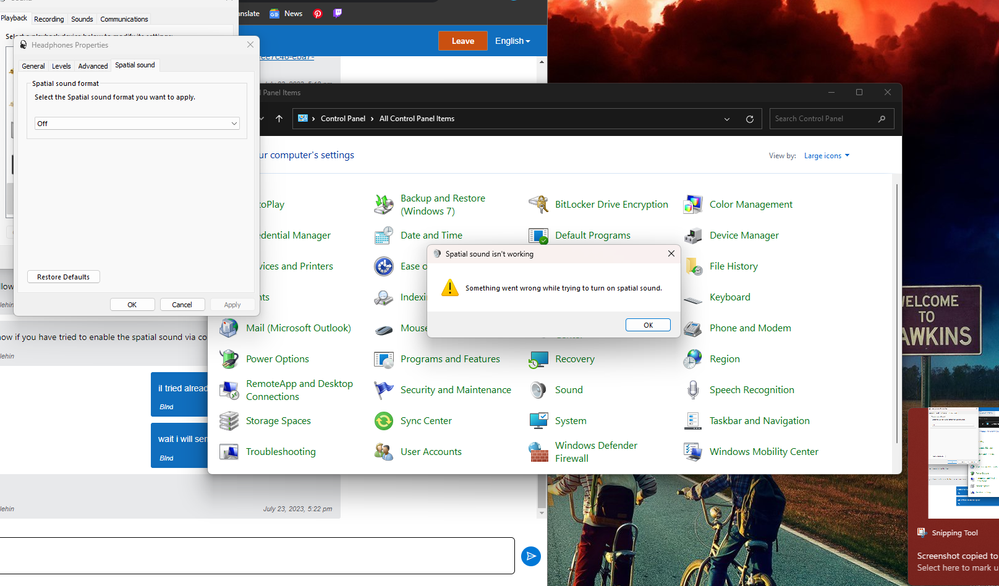Open Storage Spaces
Viewport: 999px width, 586px height.
pos(280,420)
